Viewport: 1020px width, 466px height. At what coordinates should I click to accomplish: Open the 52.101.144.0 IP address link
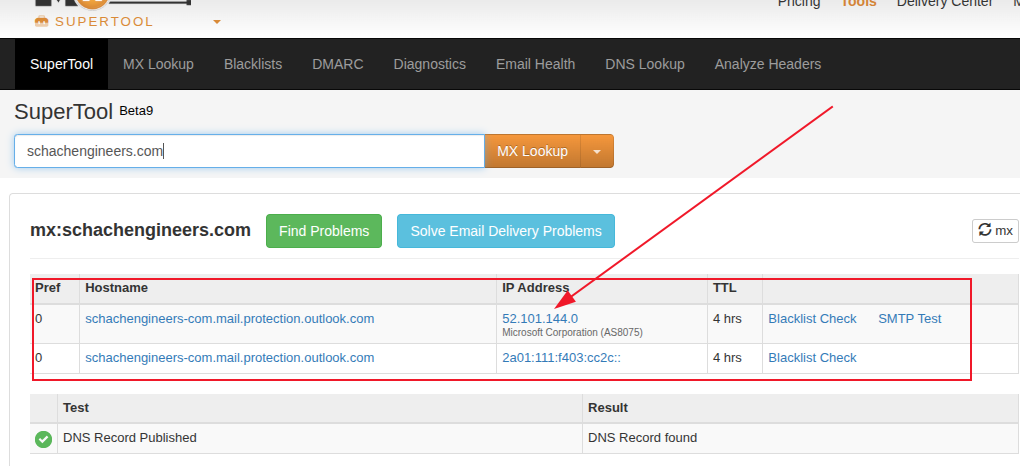coord(540,318)
